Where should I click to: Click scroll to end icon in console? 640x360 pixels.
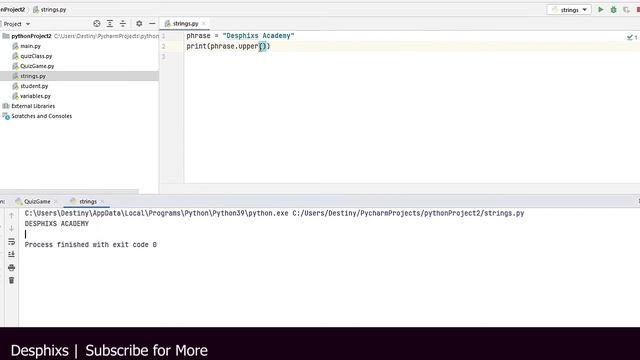(x=11, y=254)
